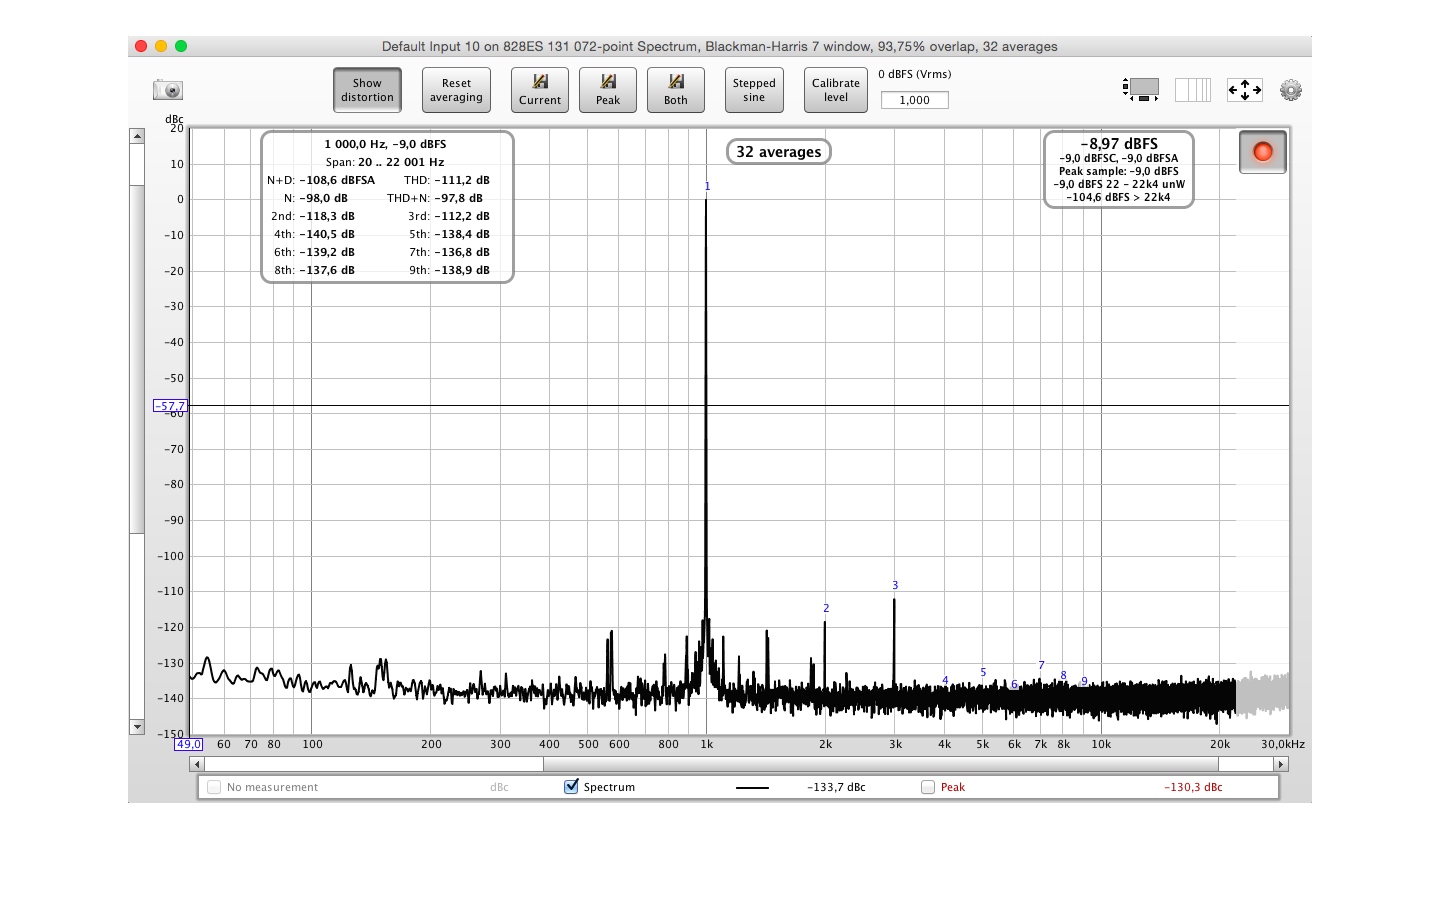Toggle the Show distortion button
The width and height of the screenshot is (1440, 900).
367,90
